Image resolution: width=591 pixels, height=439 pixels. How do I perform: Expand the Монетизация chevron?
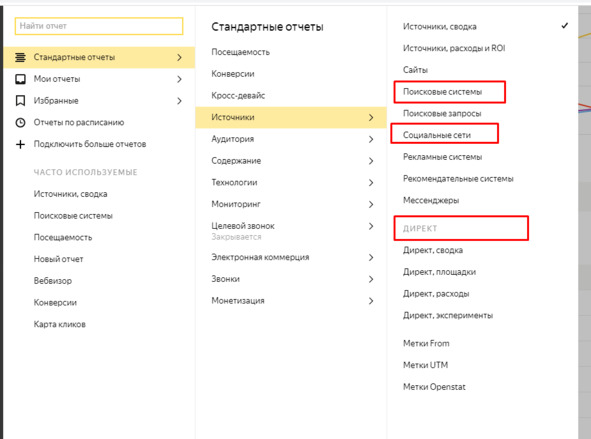(x=371, y=301)
